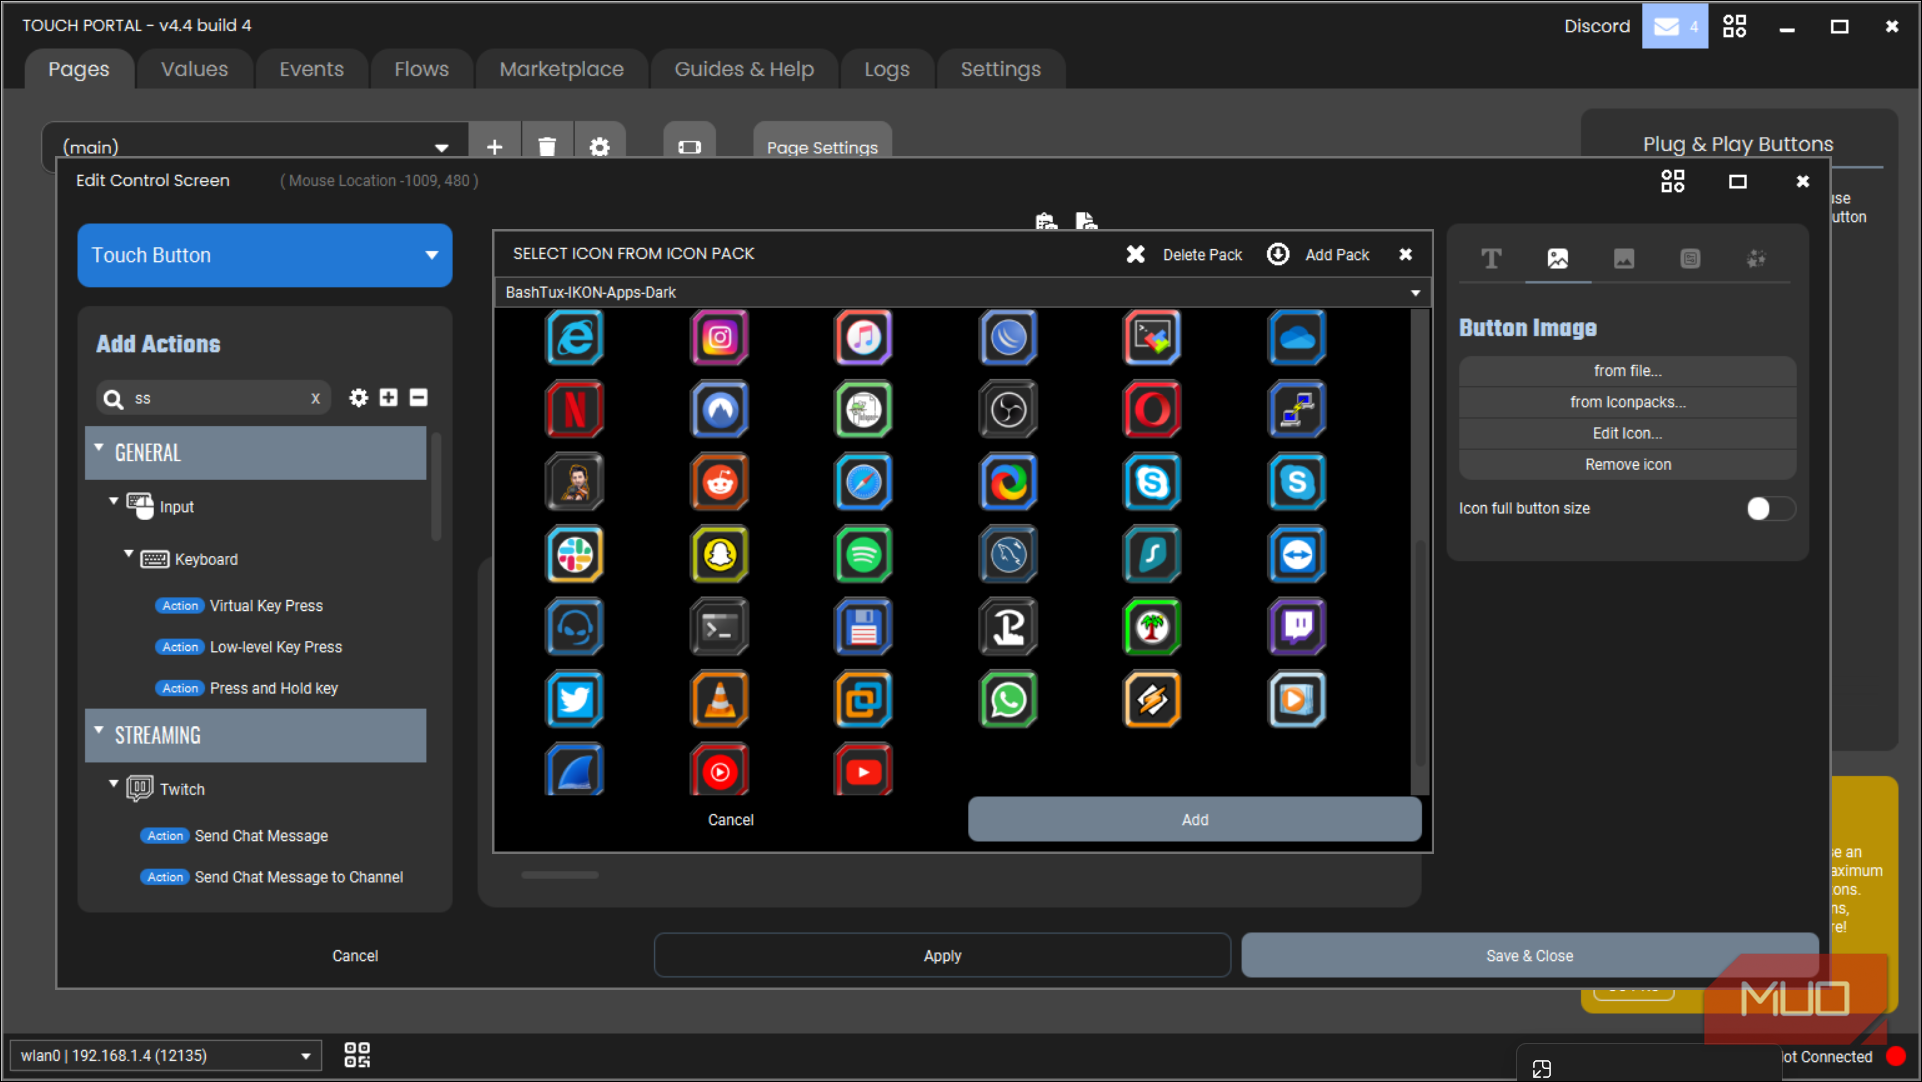Switch to the Settings tab
This screenshot has width=1922, height=1082.
[1000, 69]
